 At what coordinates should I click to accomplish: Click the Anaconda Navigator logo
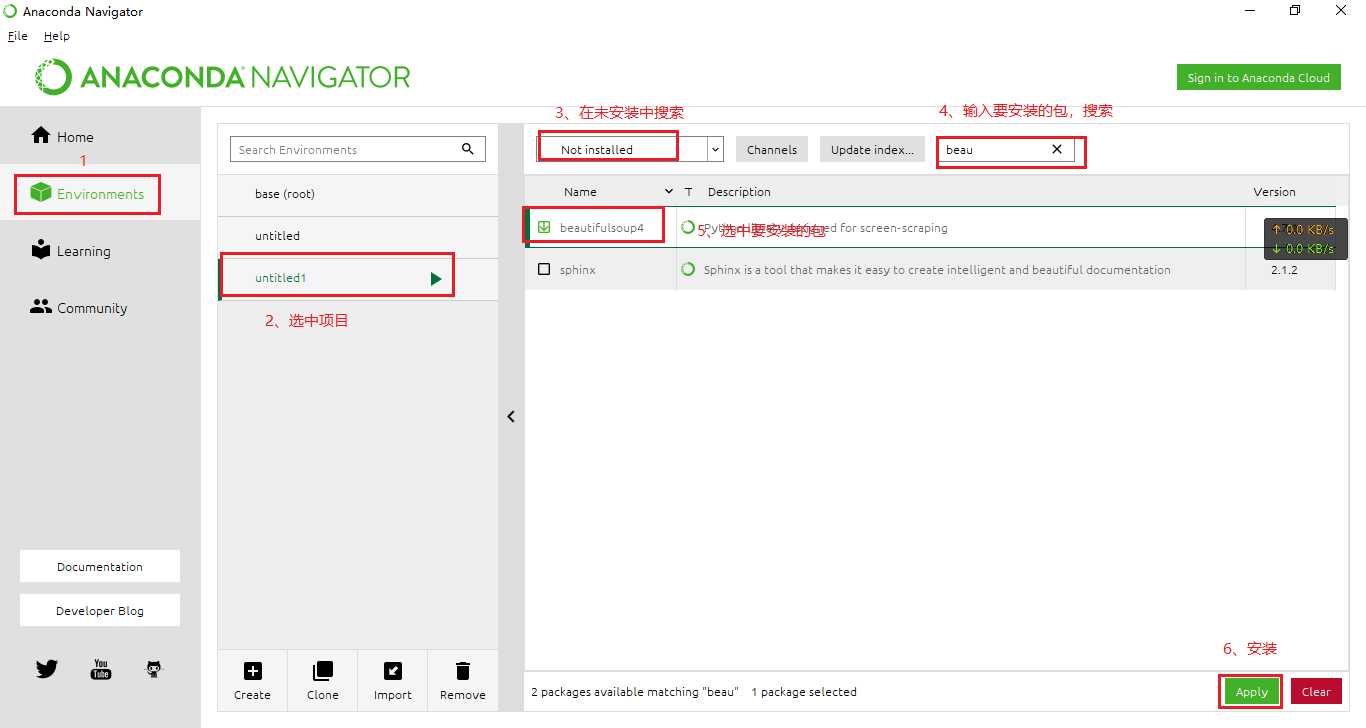click(223, 77)
